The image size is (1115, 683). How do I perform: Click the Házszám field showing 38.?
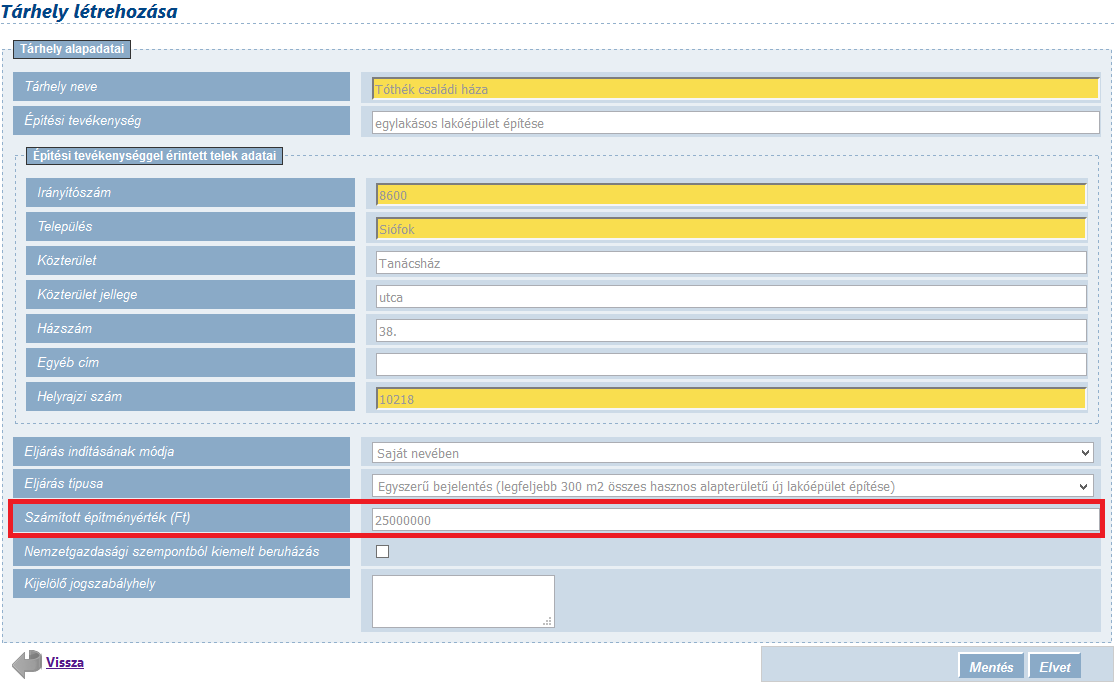click(731, 331)
